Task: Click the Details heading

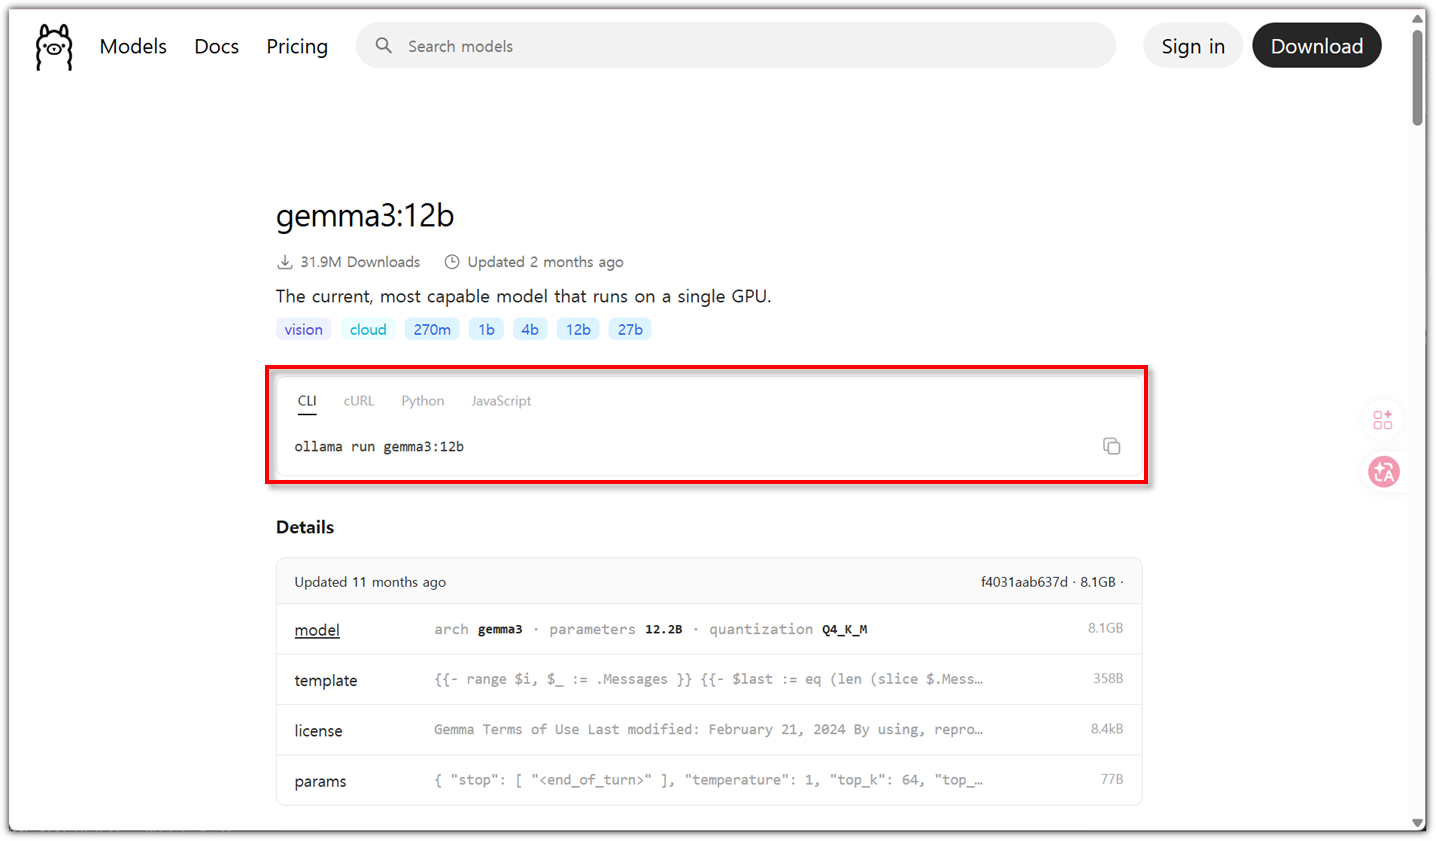Action: [305, 527]
